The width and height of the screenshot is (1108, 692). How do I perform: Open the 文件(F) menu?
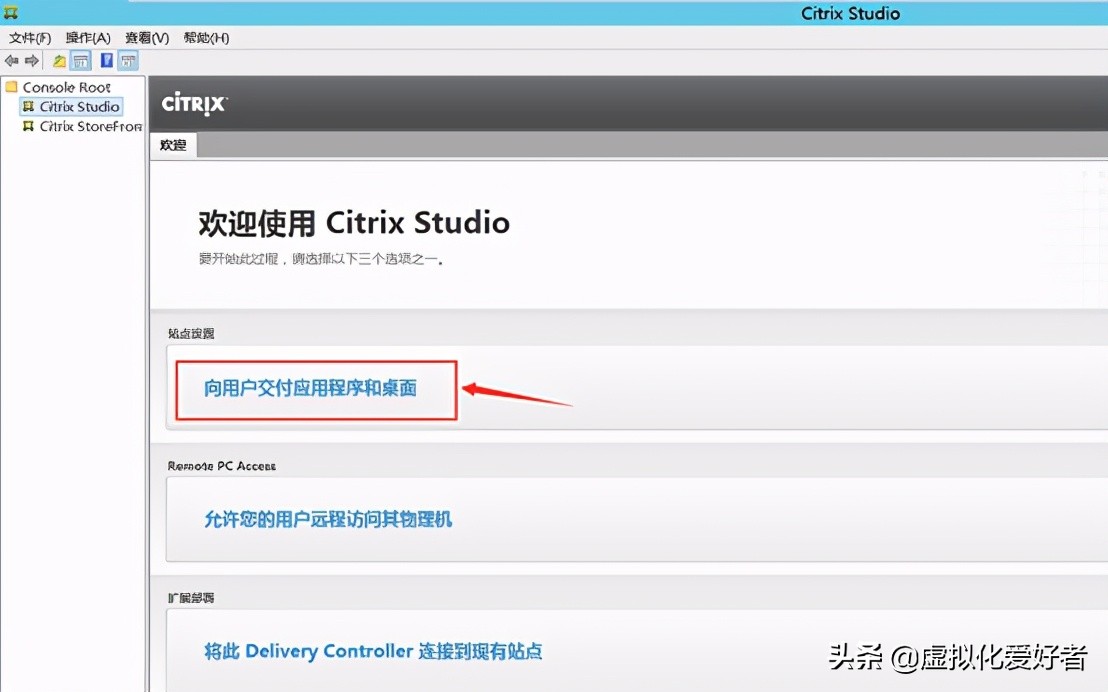[x=30, y=37]
